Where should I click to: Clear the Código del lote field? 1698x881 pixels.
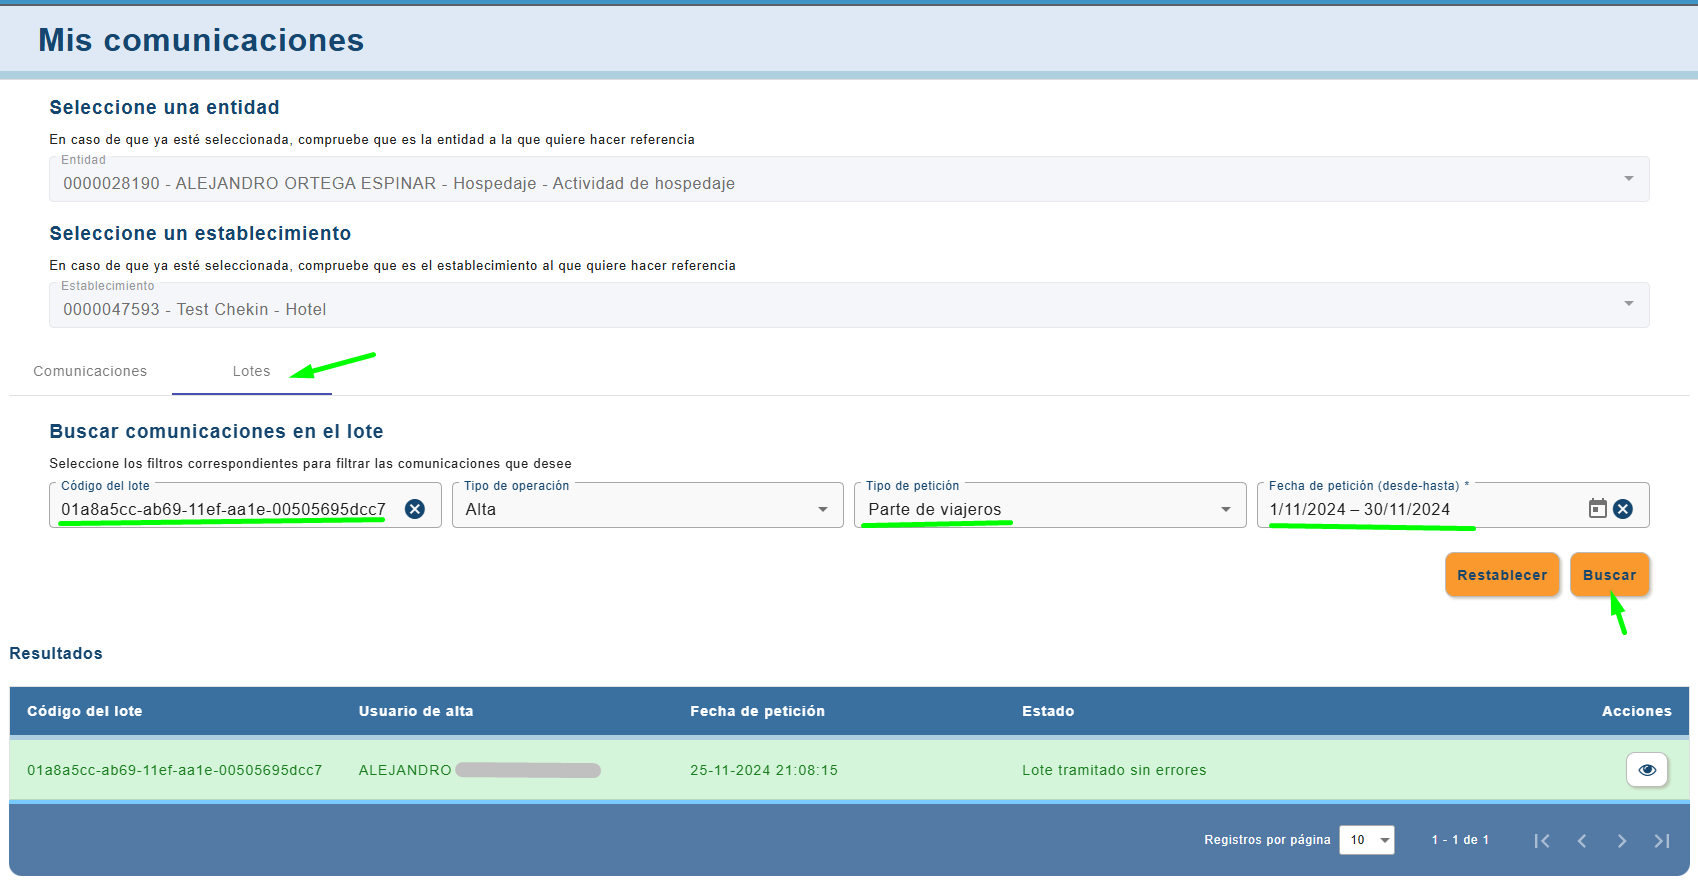[415, 509]
